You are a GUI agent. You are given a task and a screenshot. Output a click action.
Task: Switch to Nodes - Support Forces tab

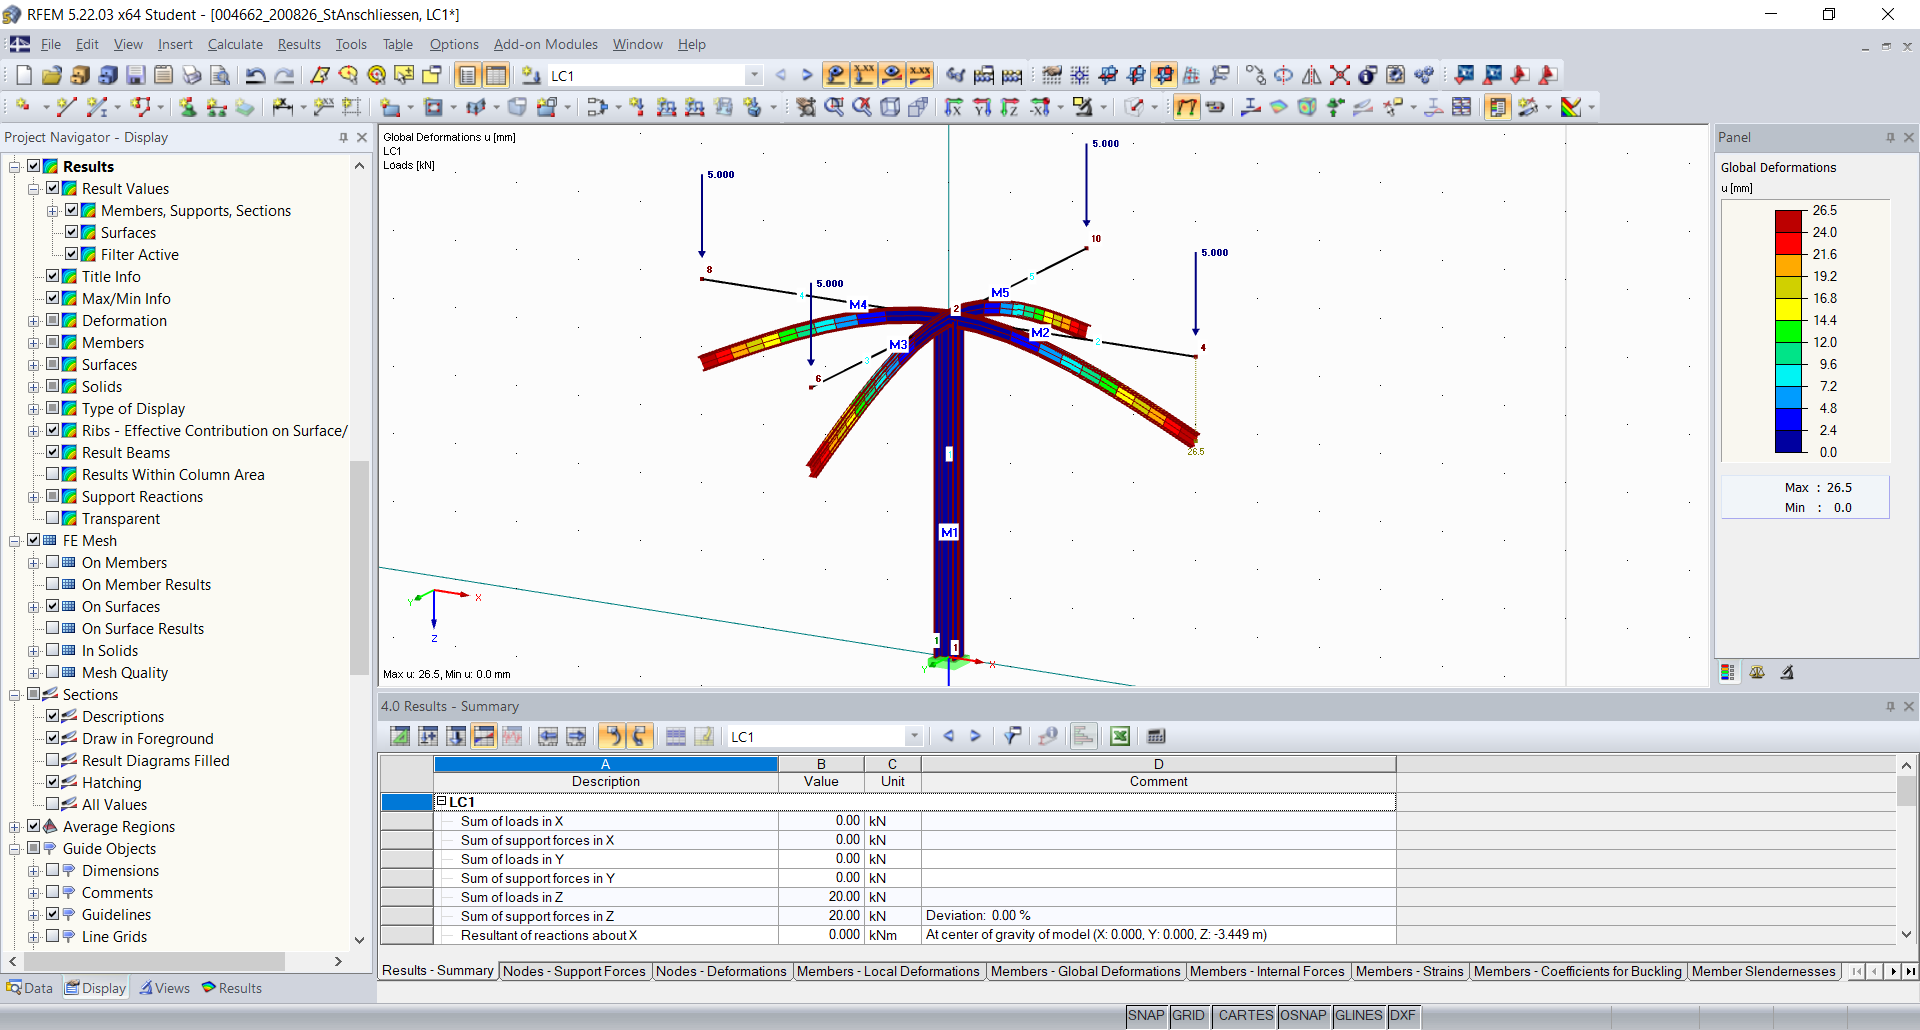pyautogui.click(x=574, y=971)
